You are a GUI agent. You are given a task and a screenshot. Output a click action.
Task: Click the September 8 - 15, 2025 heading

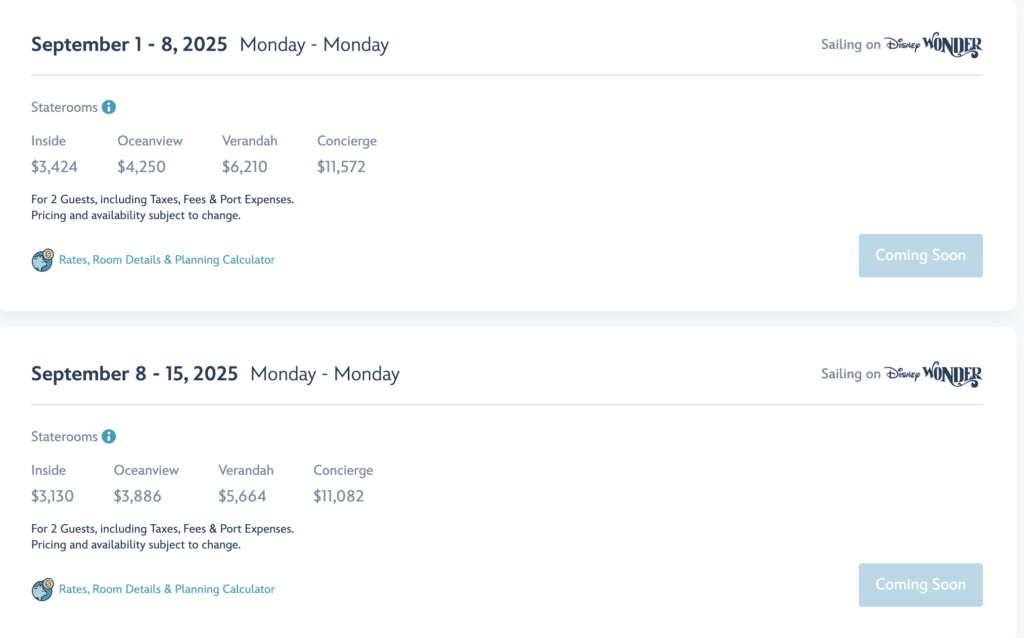[134, 374]
